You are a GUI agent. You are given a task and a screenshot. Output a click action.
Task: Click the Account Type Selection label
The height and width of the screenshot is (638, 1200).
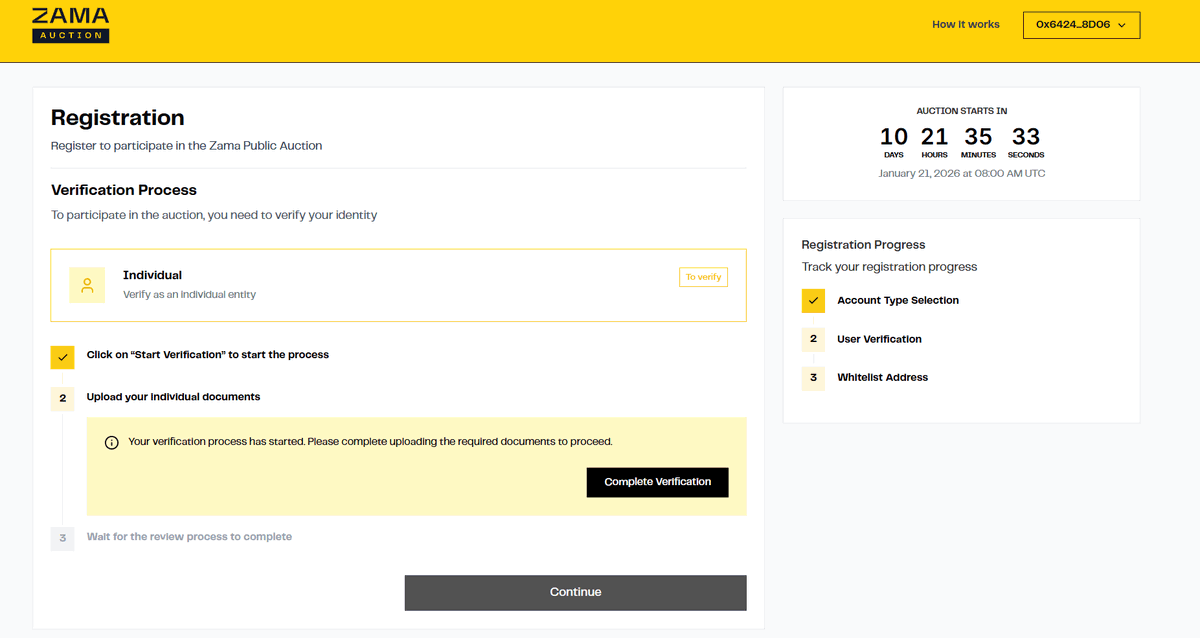[x=898, y=300]
